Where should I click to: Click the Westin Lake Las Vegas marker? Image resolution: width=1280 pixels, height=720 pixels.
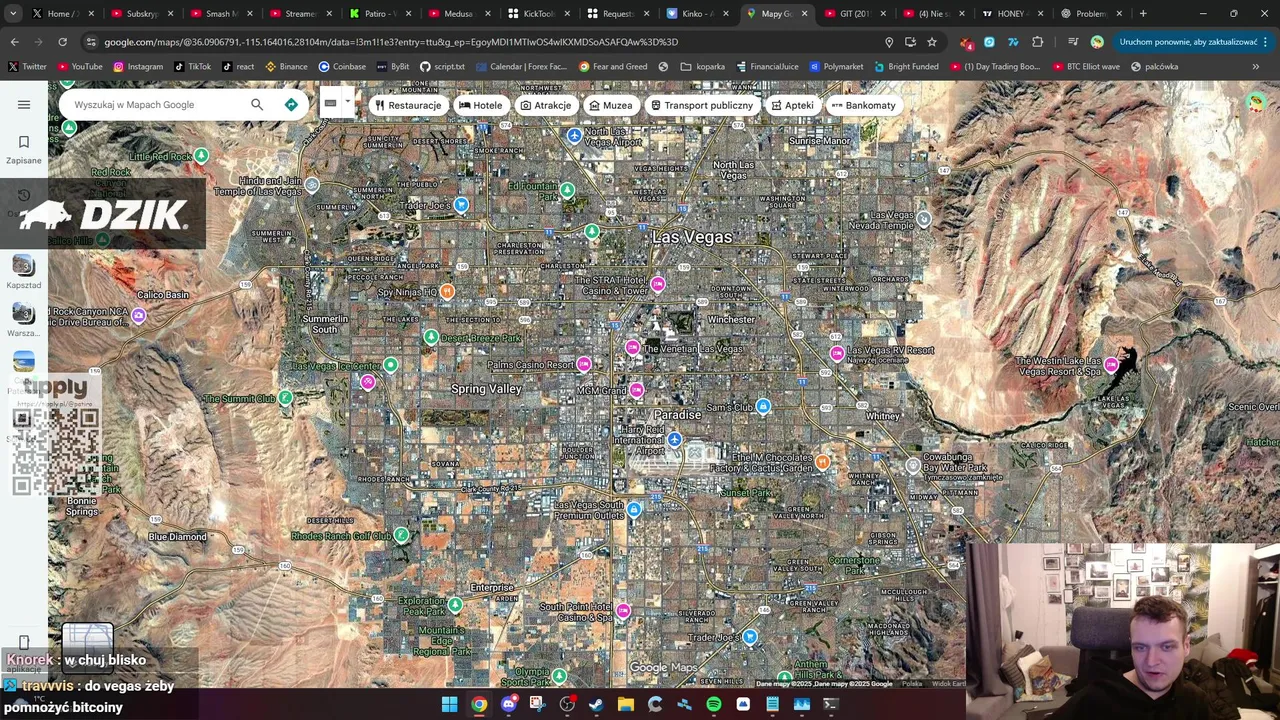(1111, 364)
